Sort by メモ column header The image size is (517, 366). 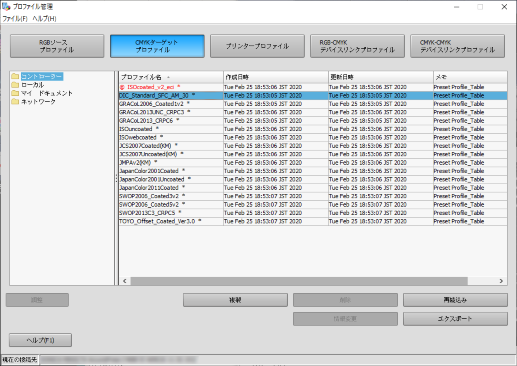point(470,77)
